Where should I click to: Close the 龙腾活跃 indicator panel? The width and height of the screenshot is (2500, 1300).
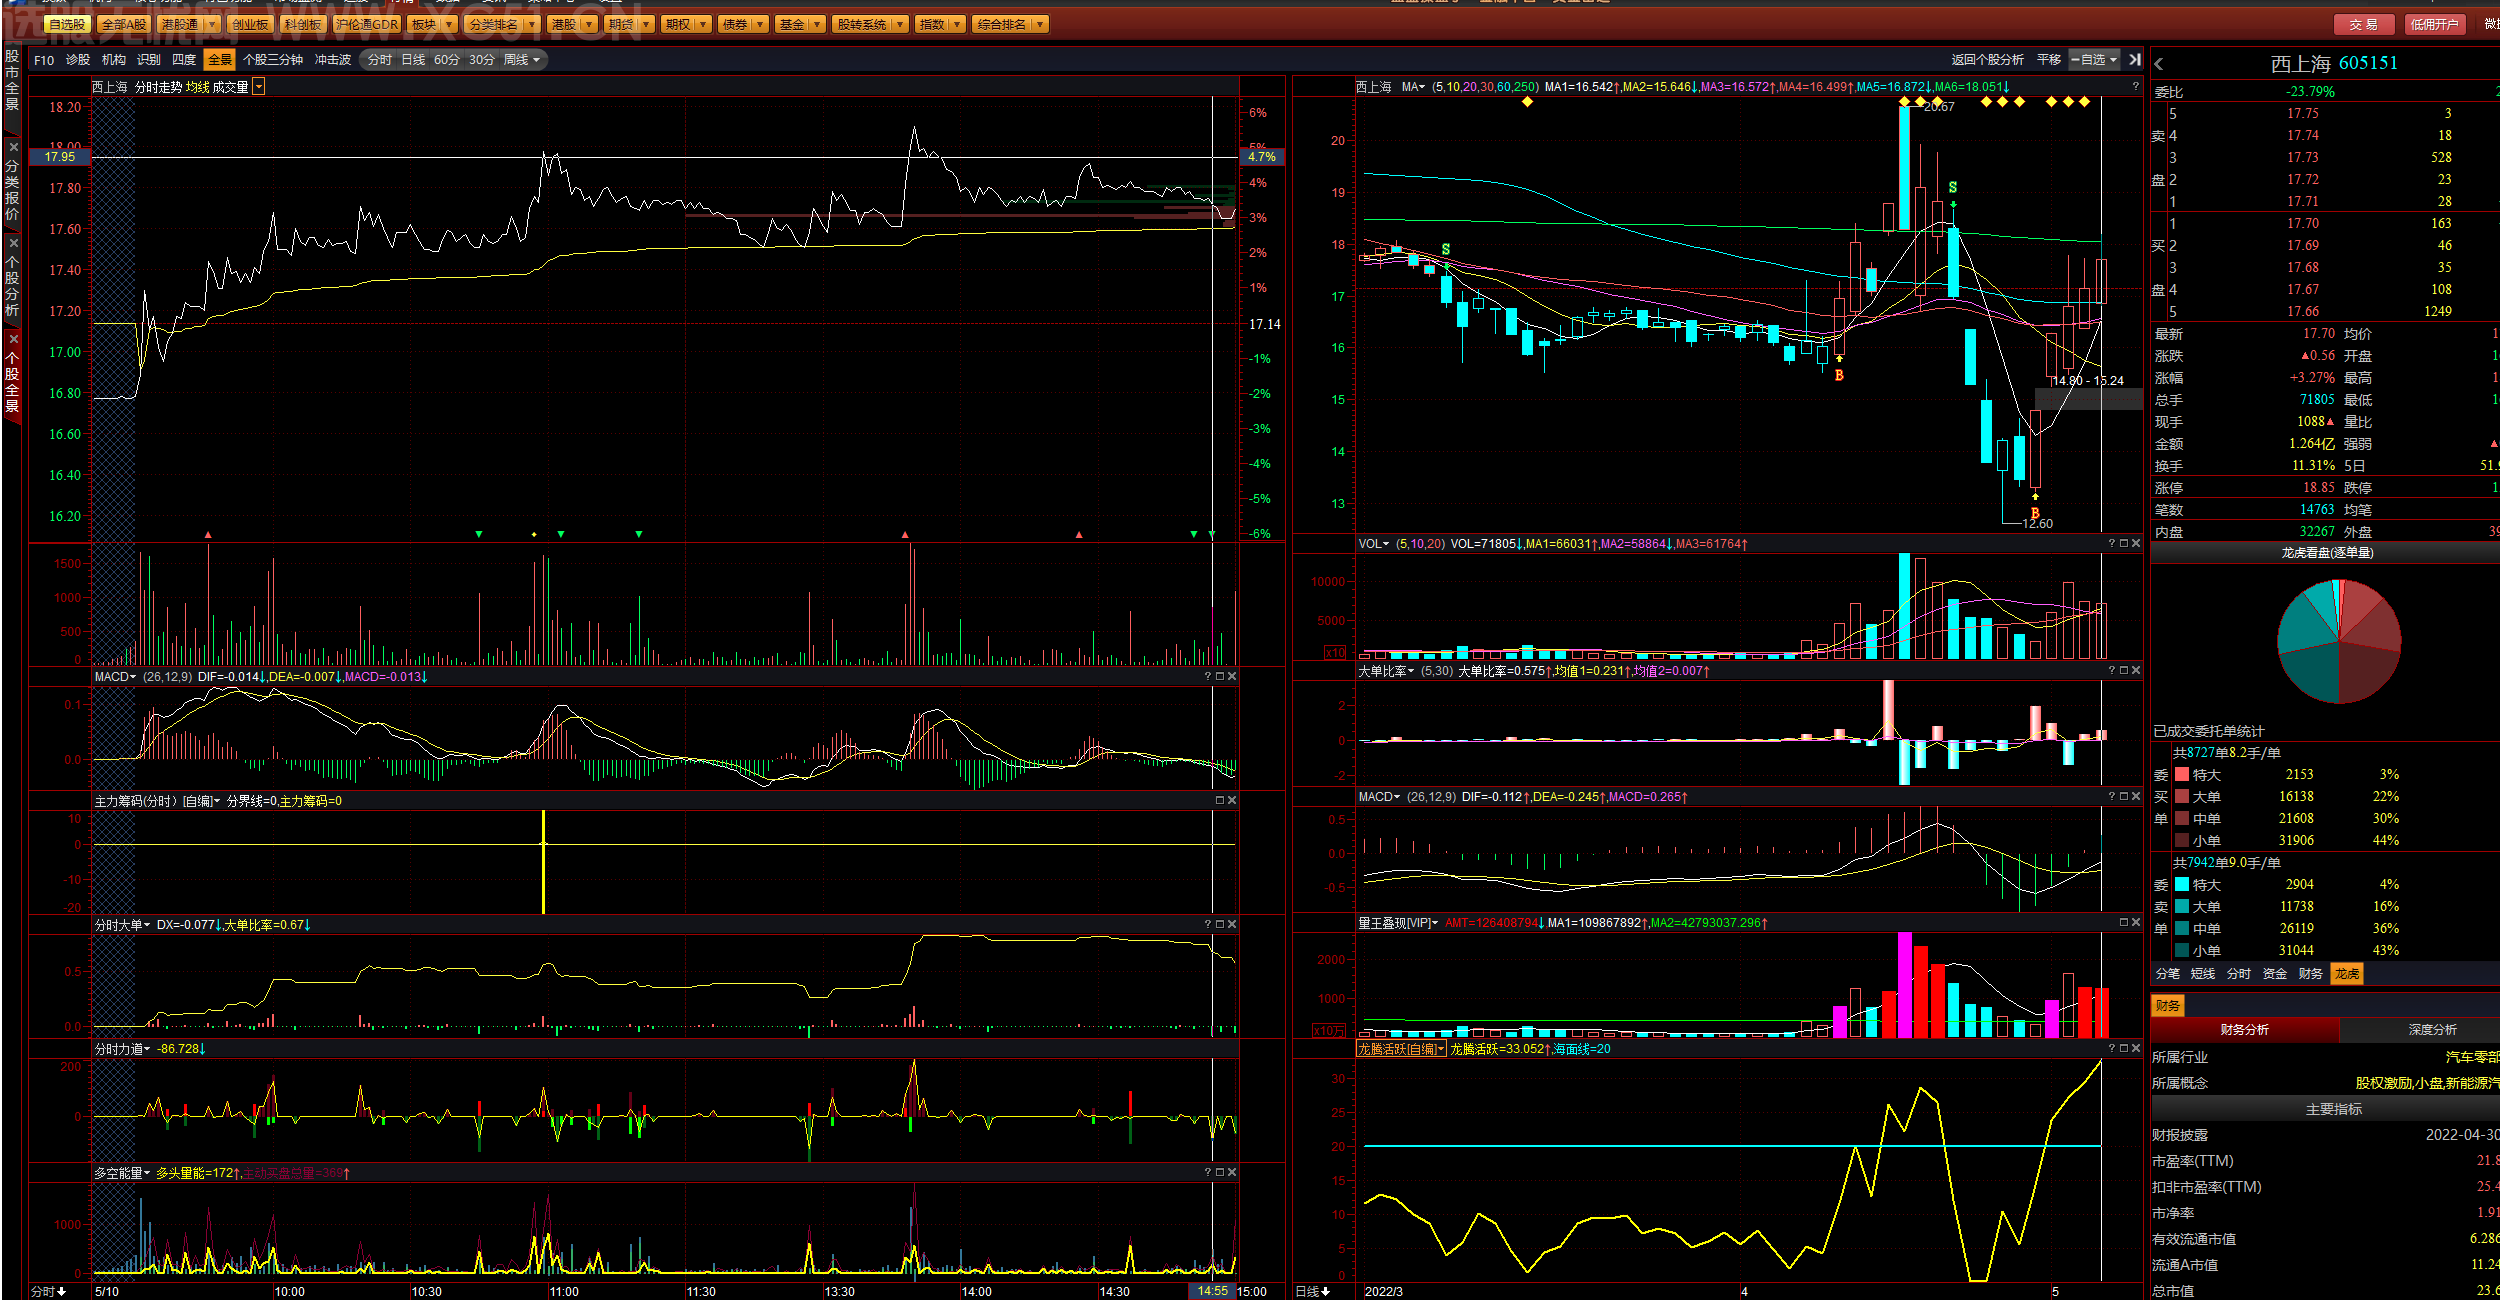pyautogui.click(x=2136, y=1049)
